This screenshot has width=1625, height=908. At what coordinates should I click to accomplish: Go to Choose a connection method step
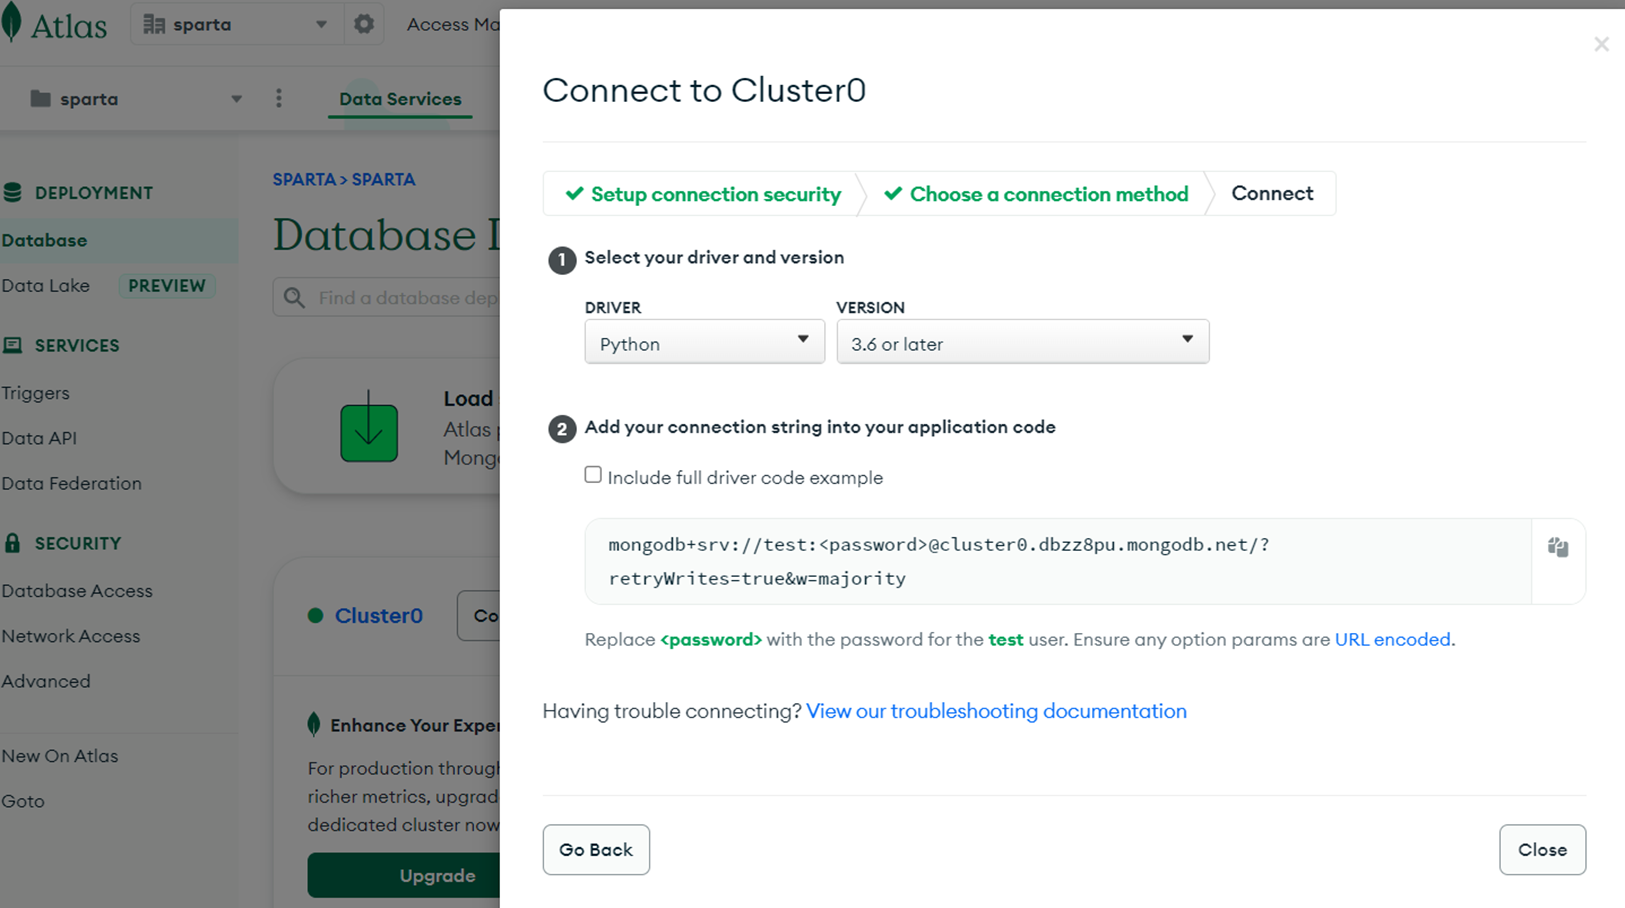pos(1036,194)
